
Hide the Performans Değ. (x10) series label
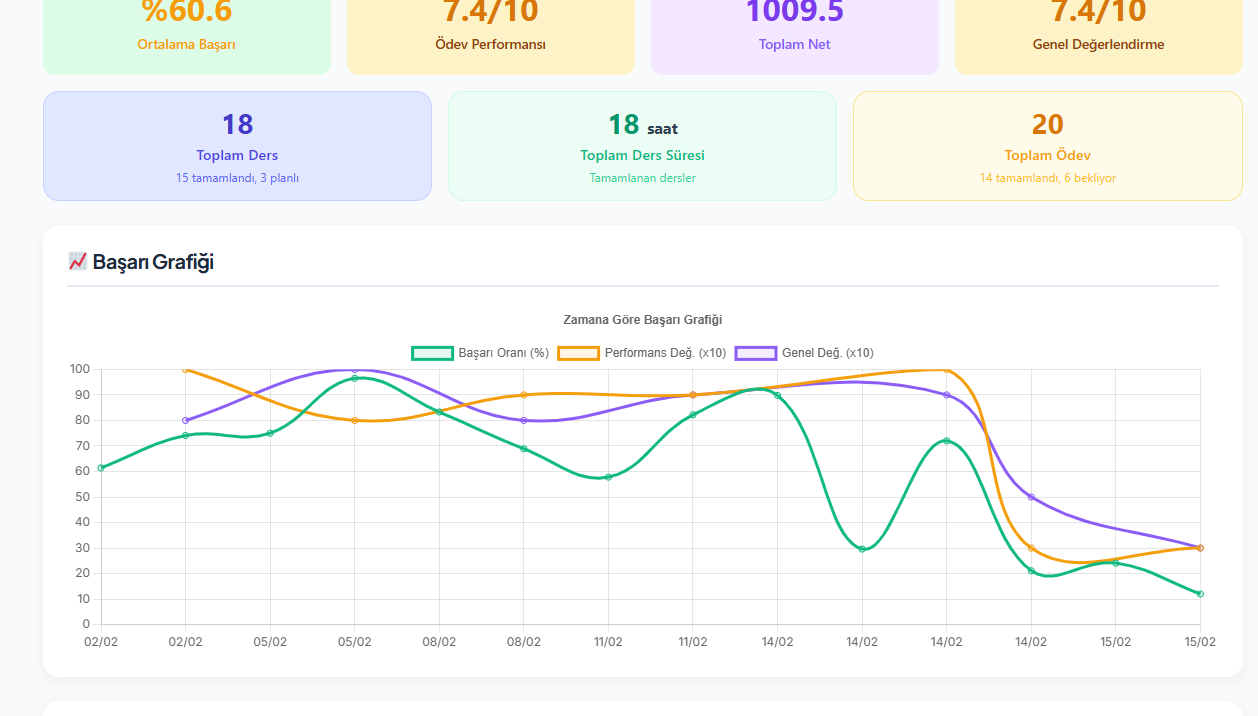[665, 353]
